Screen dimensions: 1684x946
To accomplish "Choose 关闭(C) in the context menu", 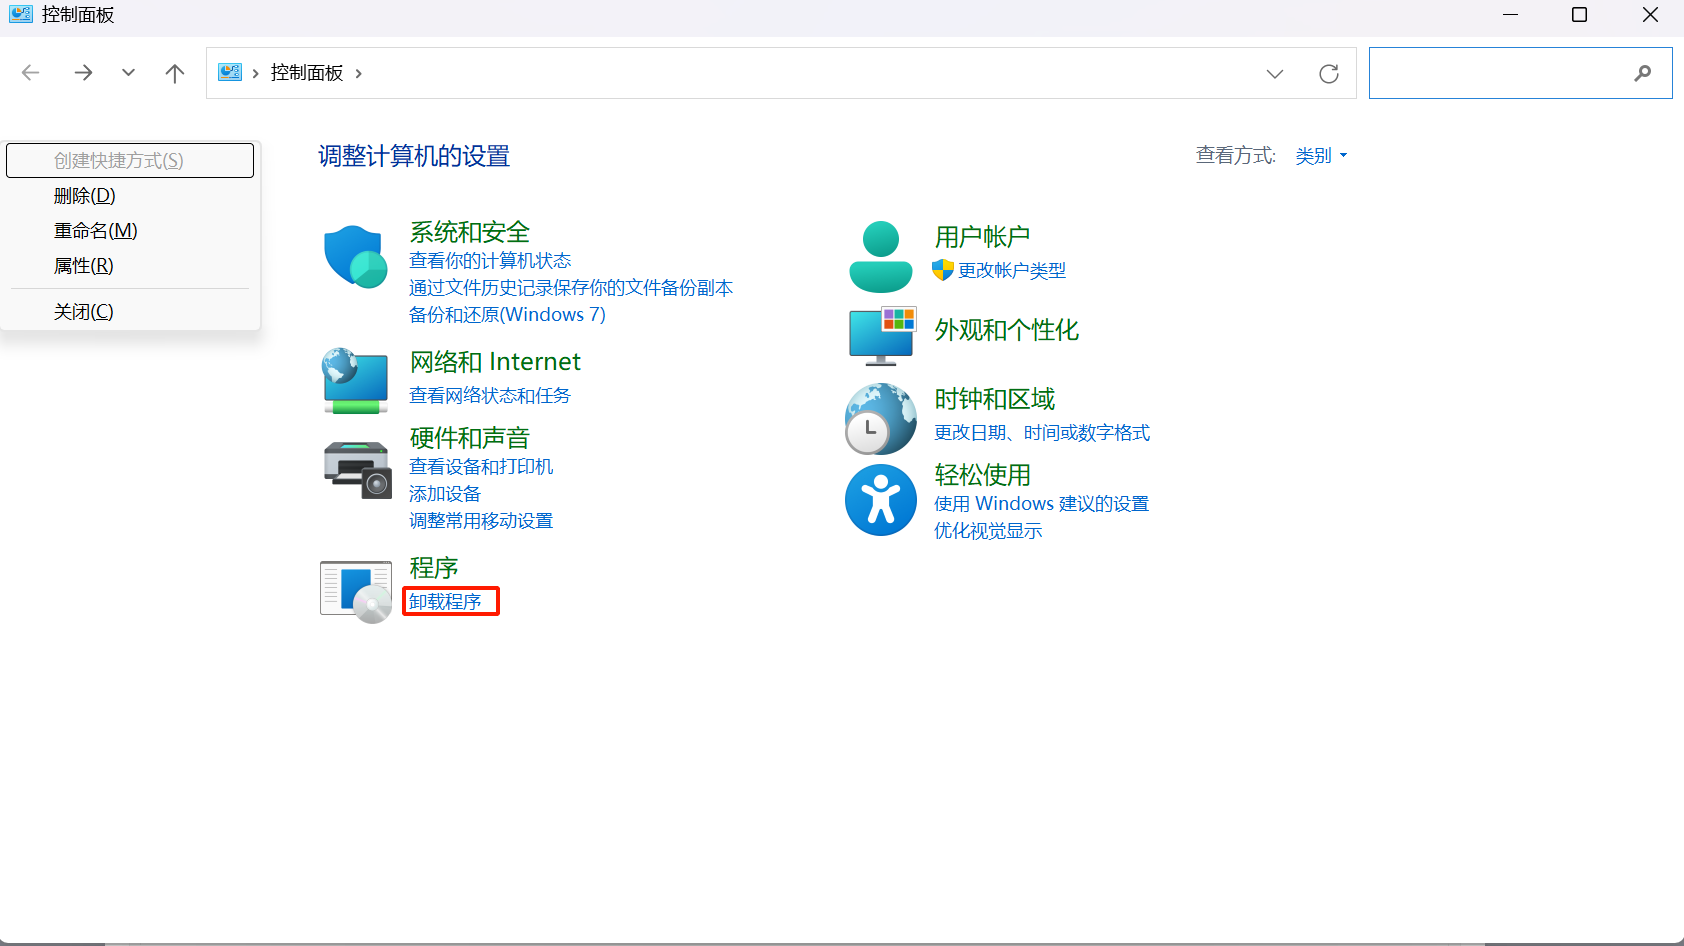I will (84, 312).
